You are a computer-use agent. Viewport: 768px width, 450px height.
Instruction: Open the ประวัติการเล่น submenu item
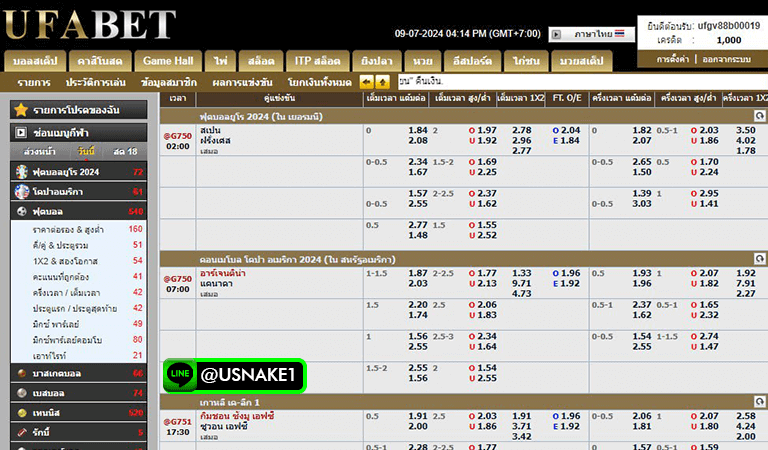[96, 82]
